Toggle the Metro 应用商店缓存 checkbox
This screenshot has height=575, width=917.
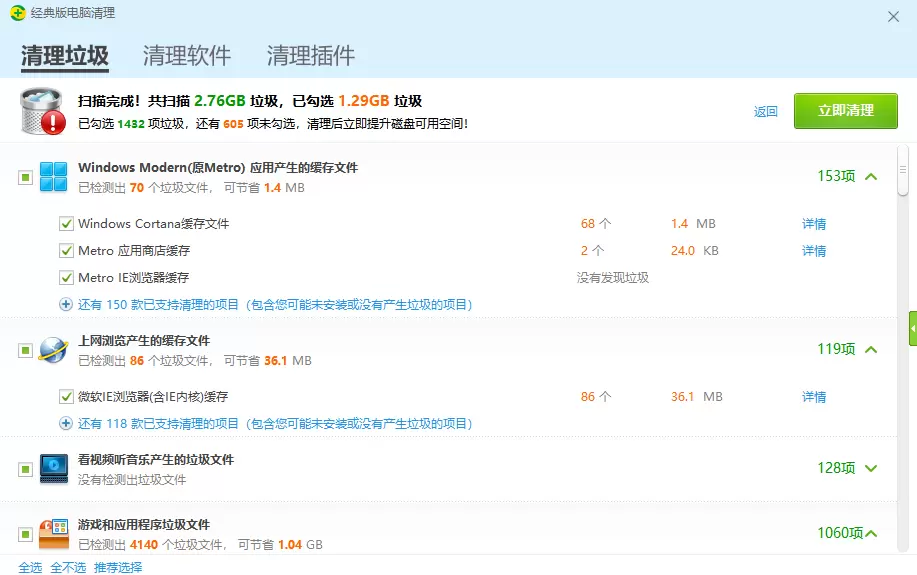[67, 251]
